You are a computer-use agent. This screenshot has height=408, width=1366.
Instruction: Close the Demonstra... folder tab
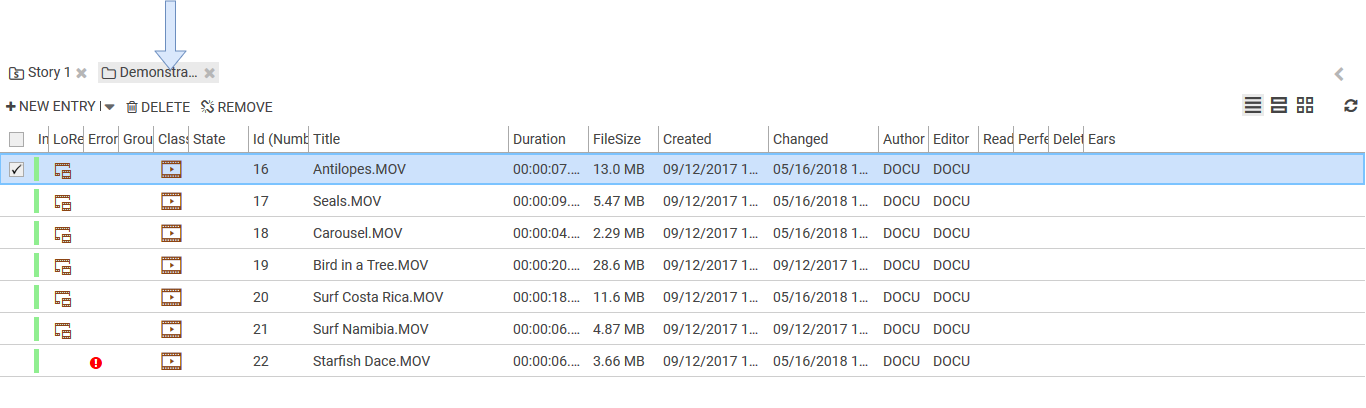(x=209, y=73)
